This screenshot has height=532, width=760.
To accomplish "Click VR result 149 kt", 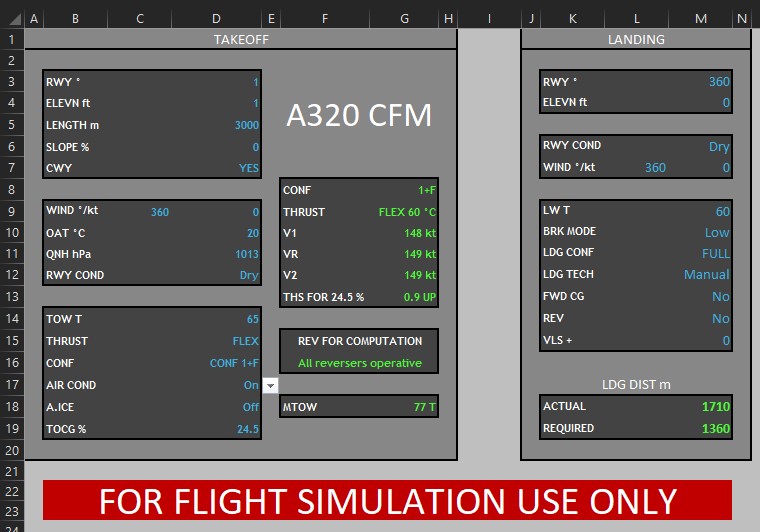I will 420,254.
